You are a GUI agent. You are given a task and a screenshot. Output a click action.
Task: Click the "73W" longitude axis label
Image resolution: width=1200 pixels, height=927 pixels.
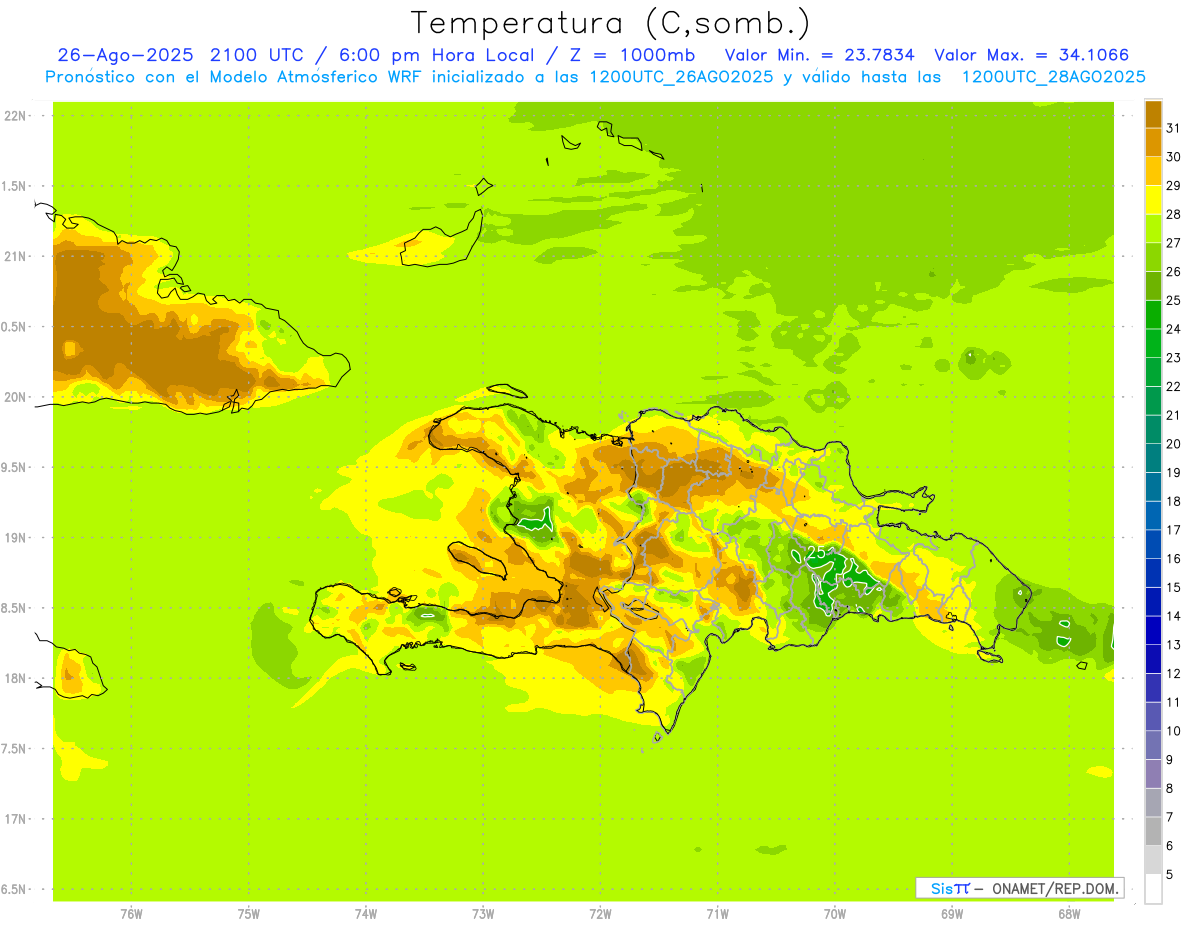pos(483,914)
